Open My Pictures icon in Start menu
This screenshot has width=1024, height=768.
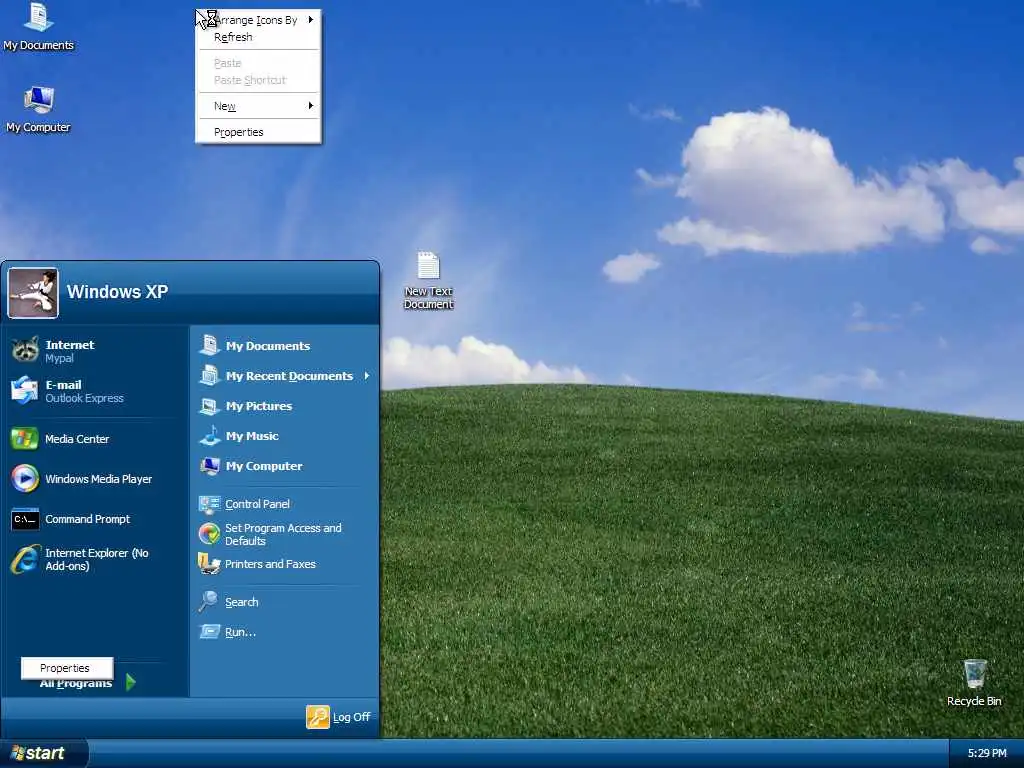click(210, 406)
